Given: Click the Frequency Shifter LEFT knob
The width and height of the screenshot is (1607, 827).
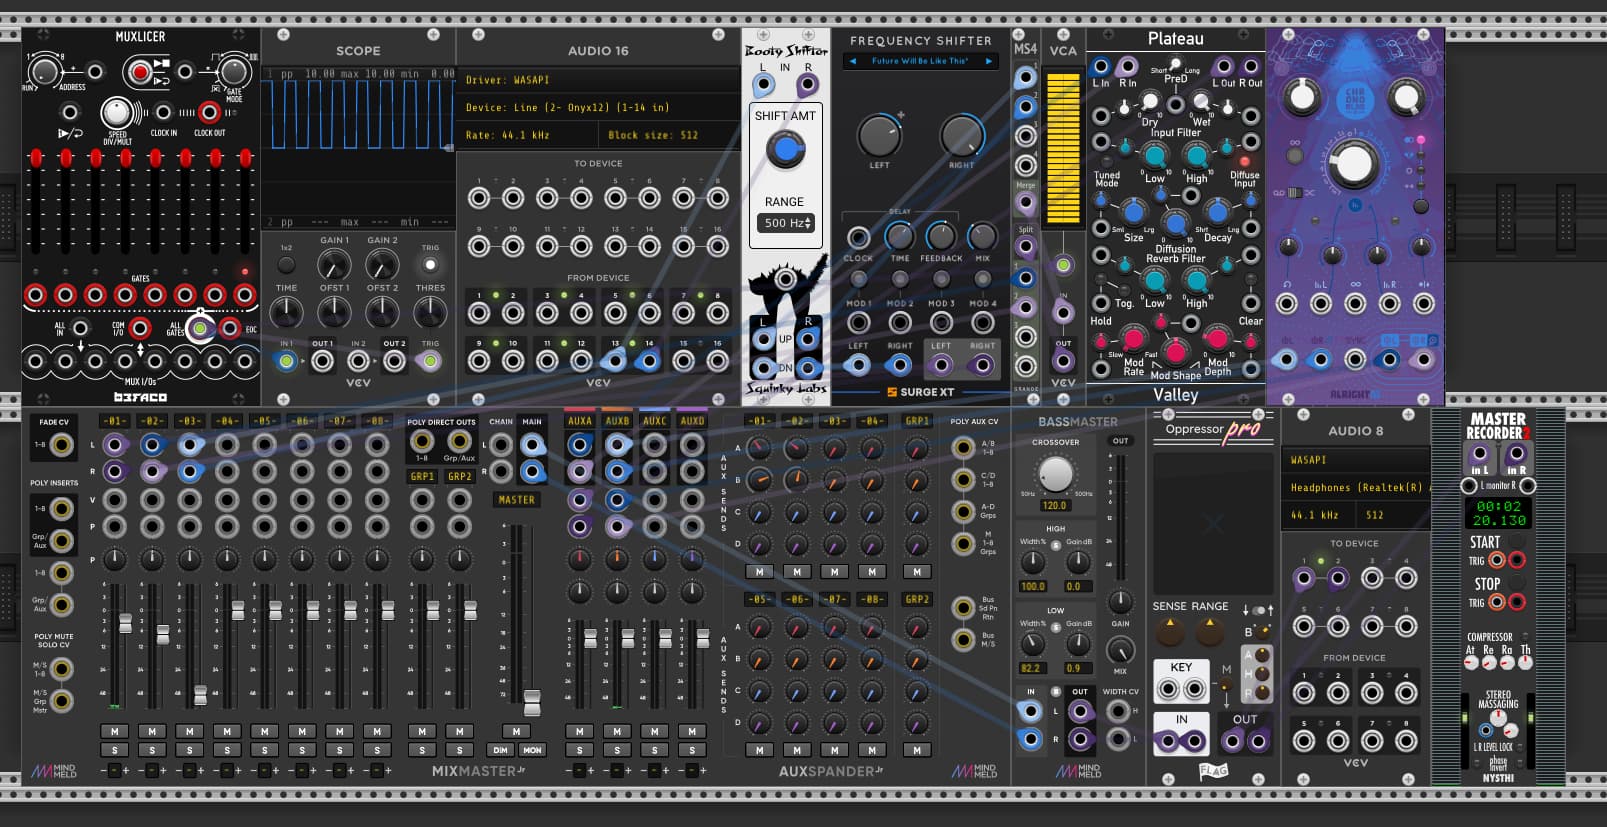Looking at the screenshot, I should [x=879, y=136].
